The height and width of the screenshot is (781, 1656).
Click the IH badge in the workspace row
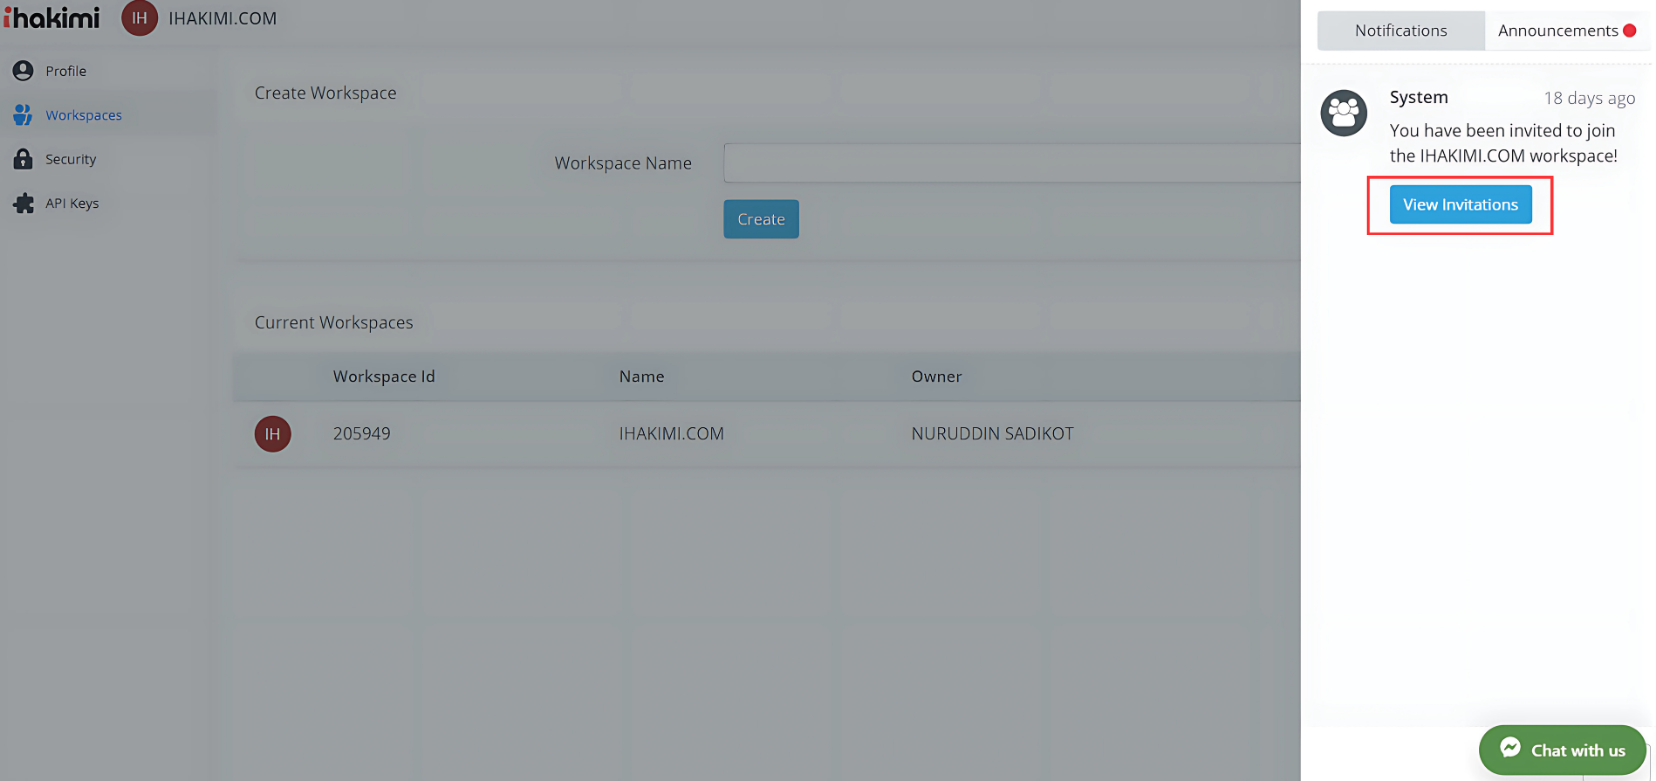pyautogui.click(x=272, y=434)
